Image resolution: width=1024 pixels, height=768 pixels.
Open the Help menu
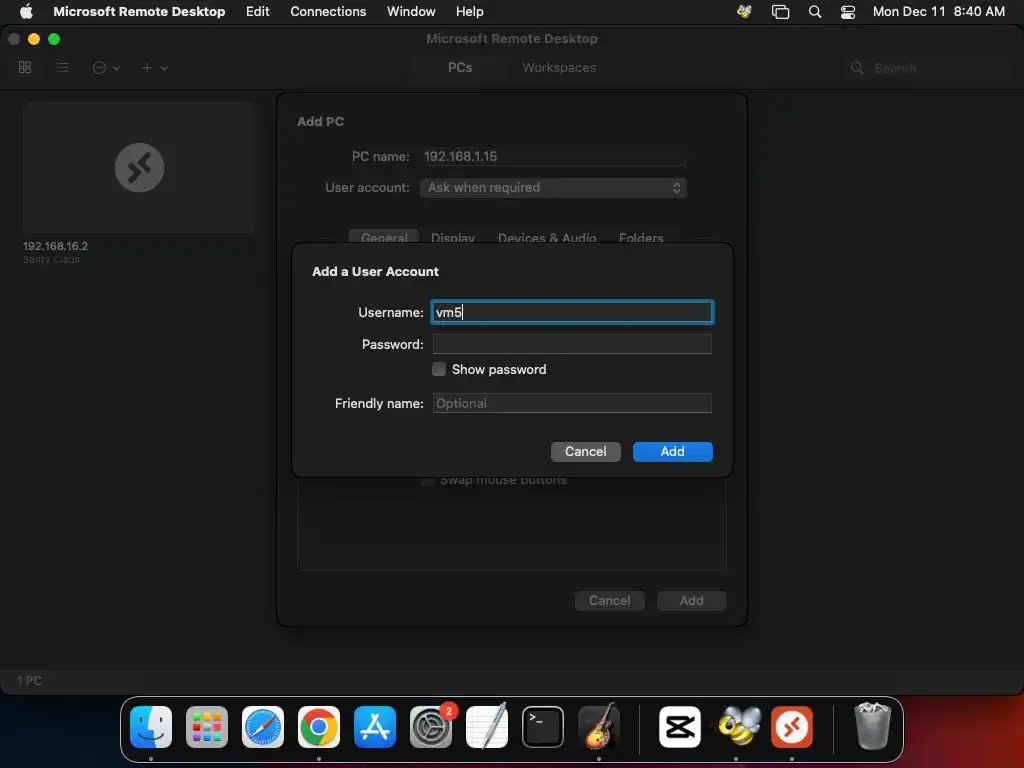point(470,11)
